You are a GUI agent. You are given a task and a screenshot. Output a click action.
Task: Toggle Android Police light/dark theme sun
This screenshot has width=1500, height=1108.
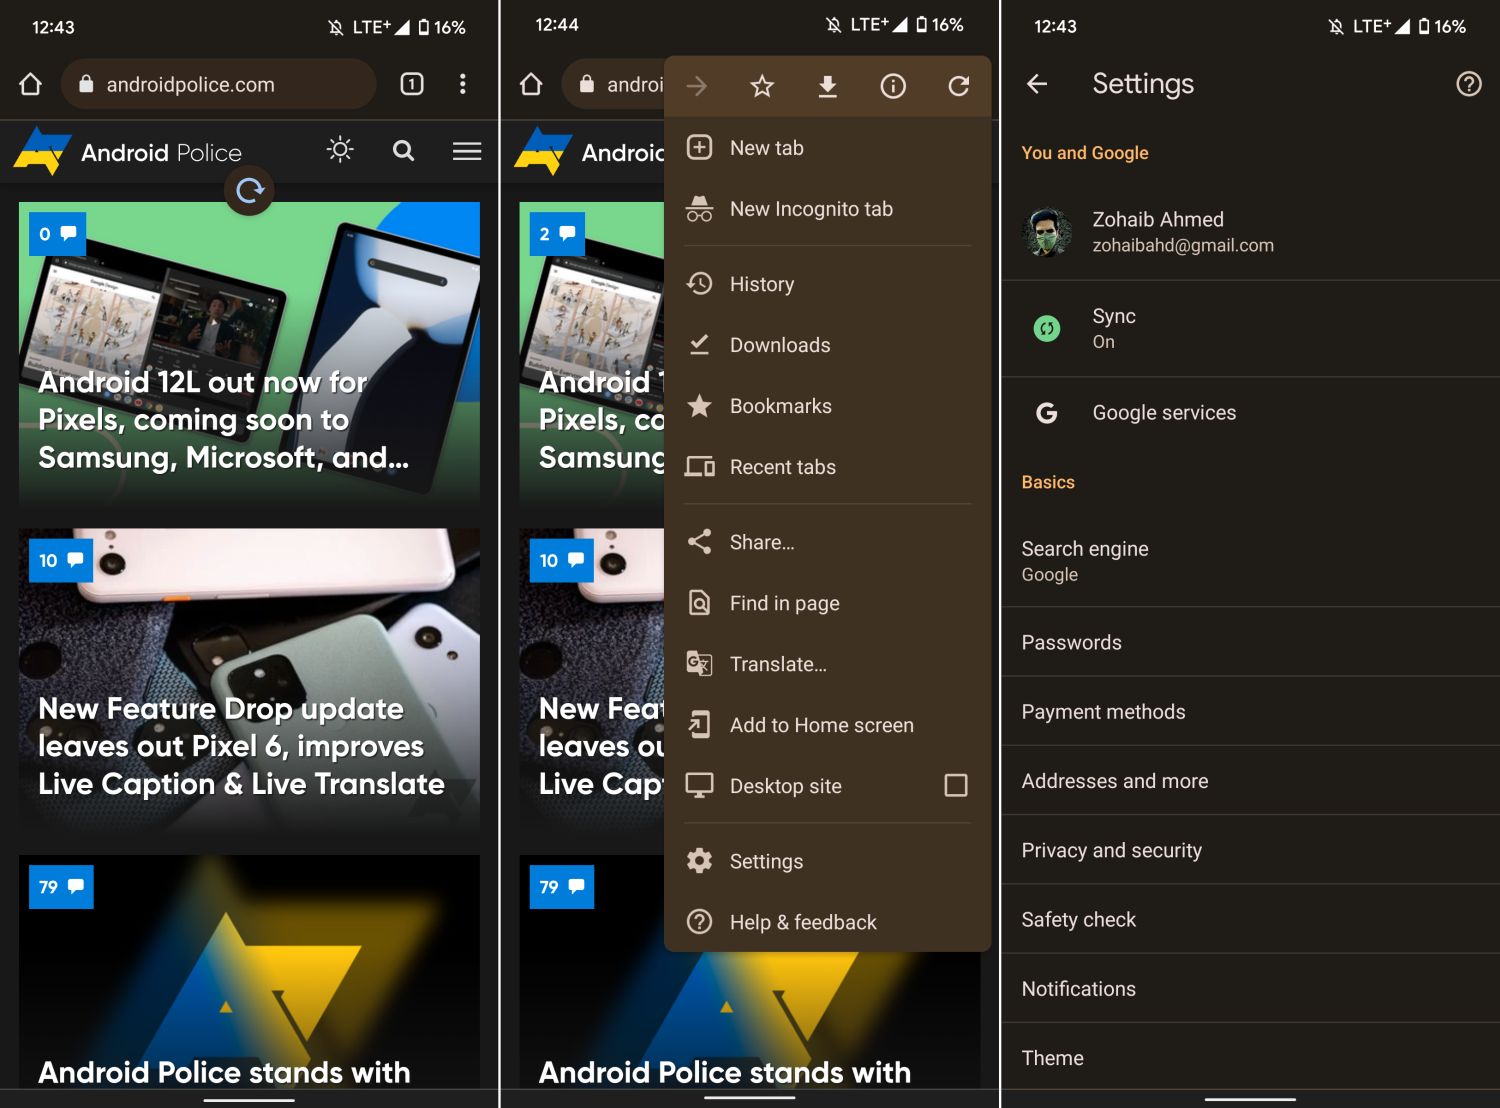tap(340, 151)
